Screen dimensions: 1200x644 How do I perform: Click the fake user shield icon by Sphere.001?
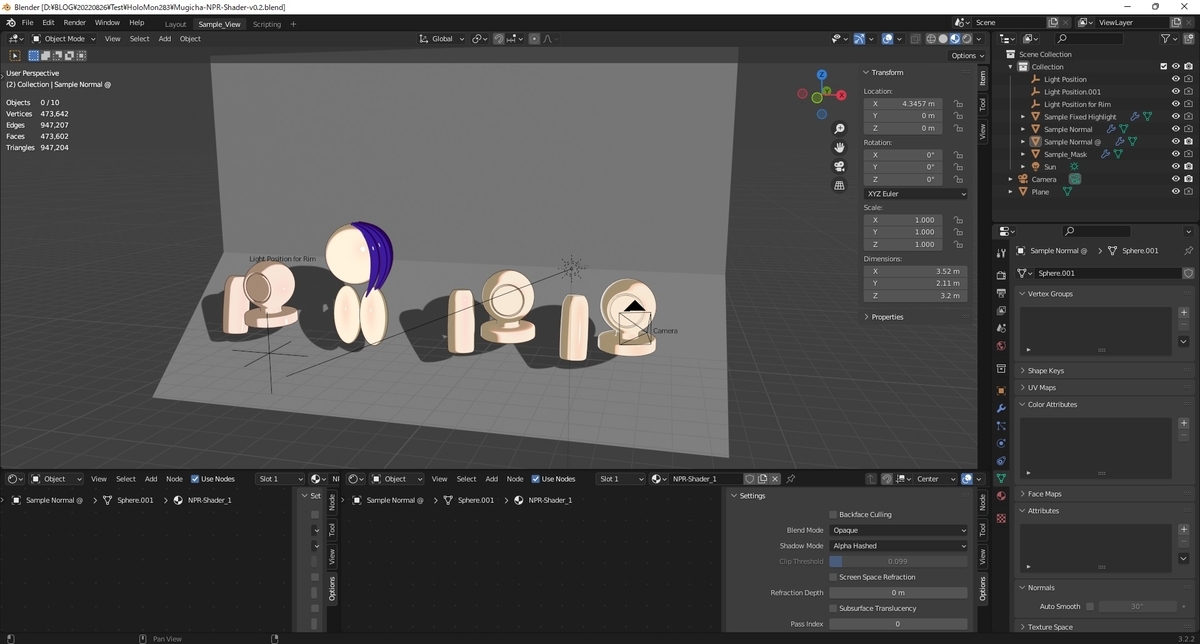[1188, 273]
